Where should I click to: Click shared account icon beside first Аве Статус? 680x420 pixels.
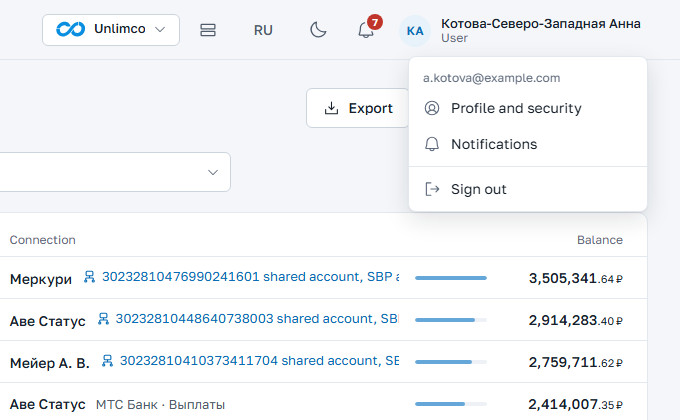point(103,318)
